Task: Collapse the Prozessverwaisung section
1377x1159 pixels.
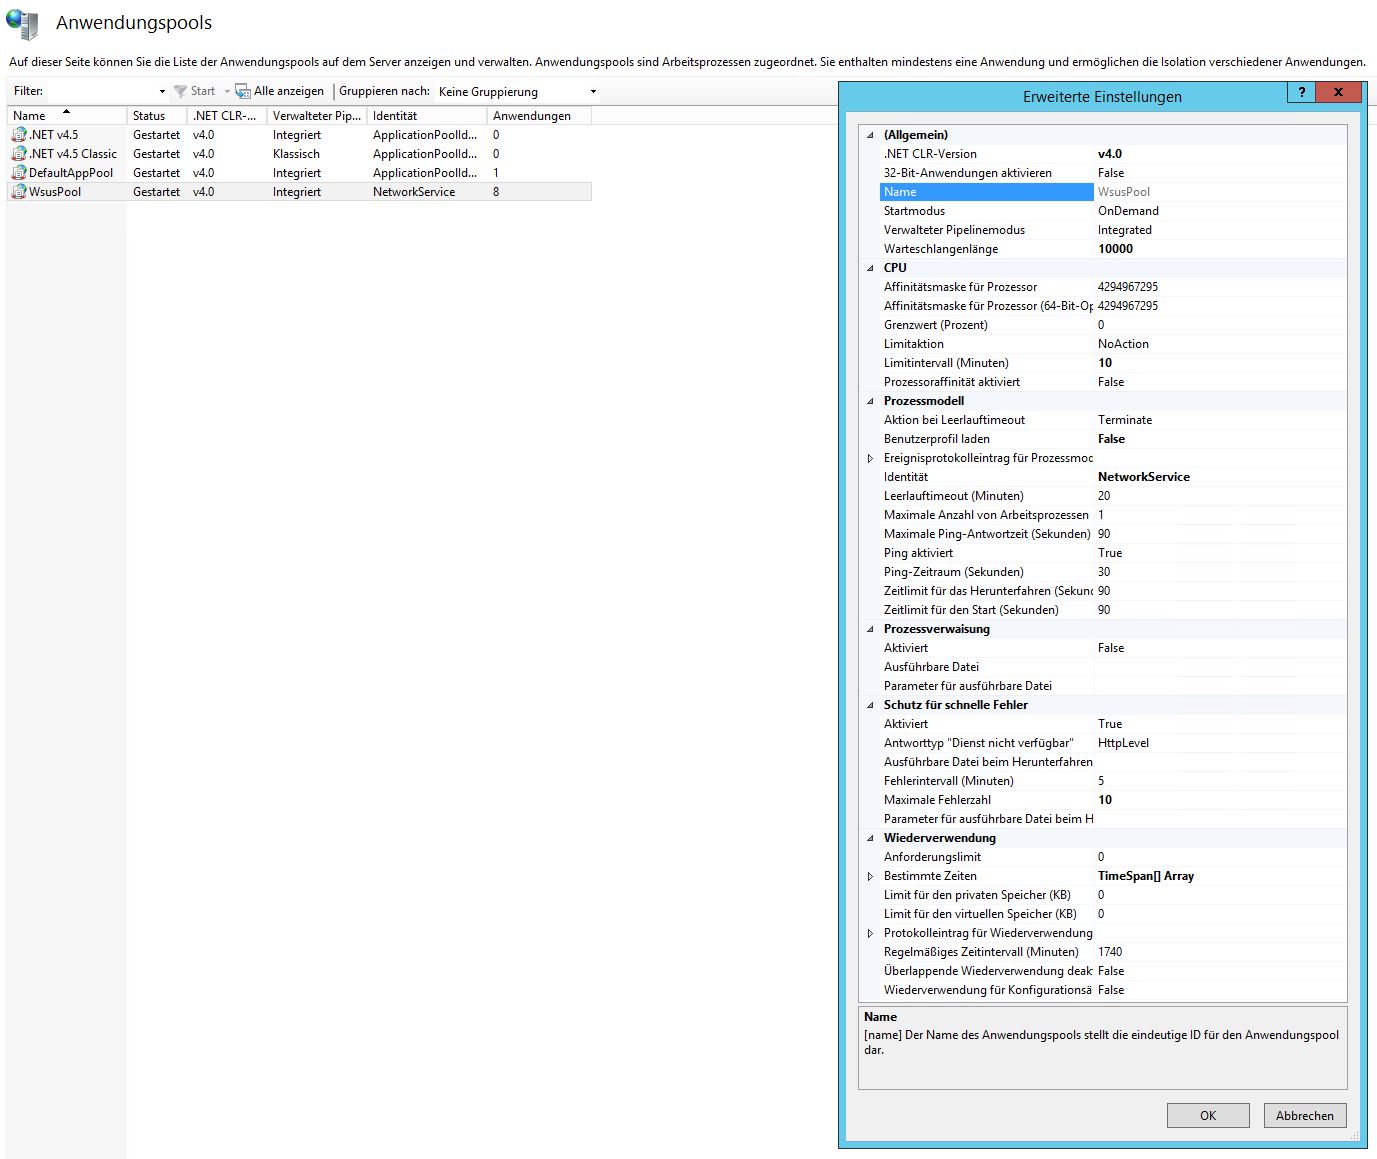Action: point(870,629)
